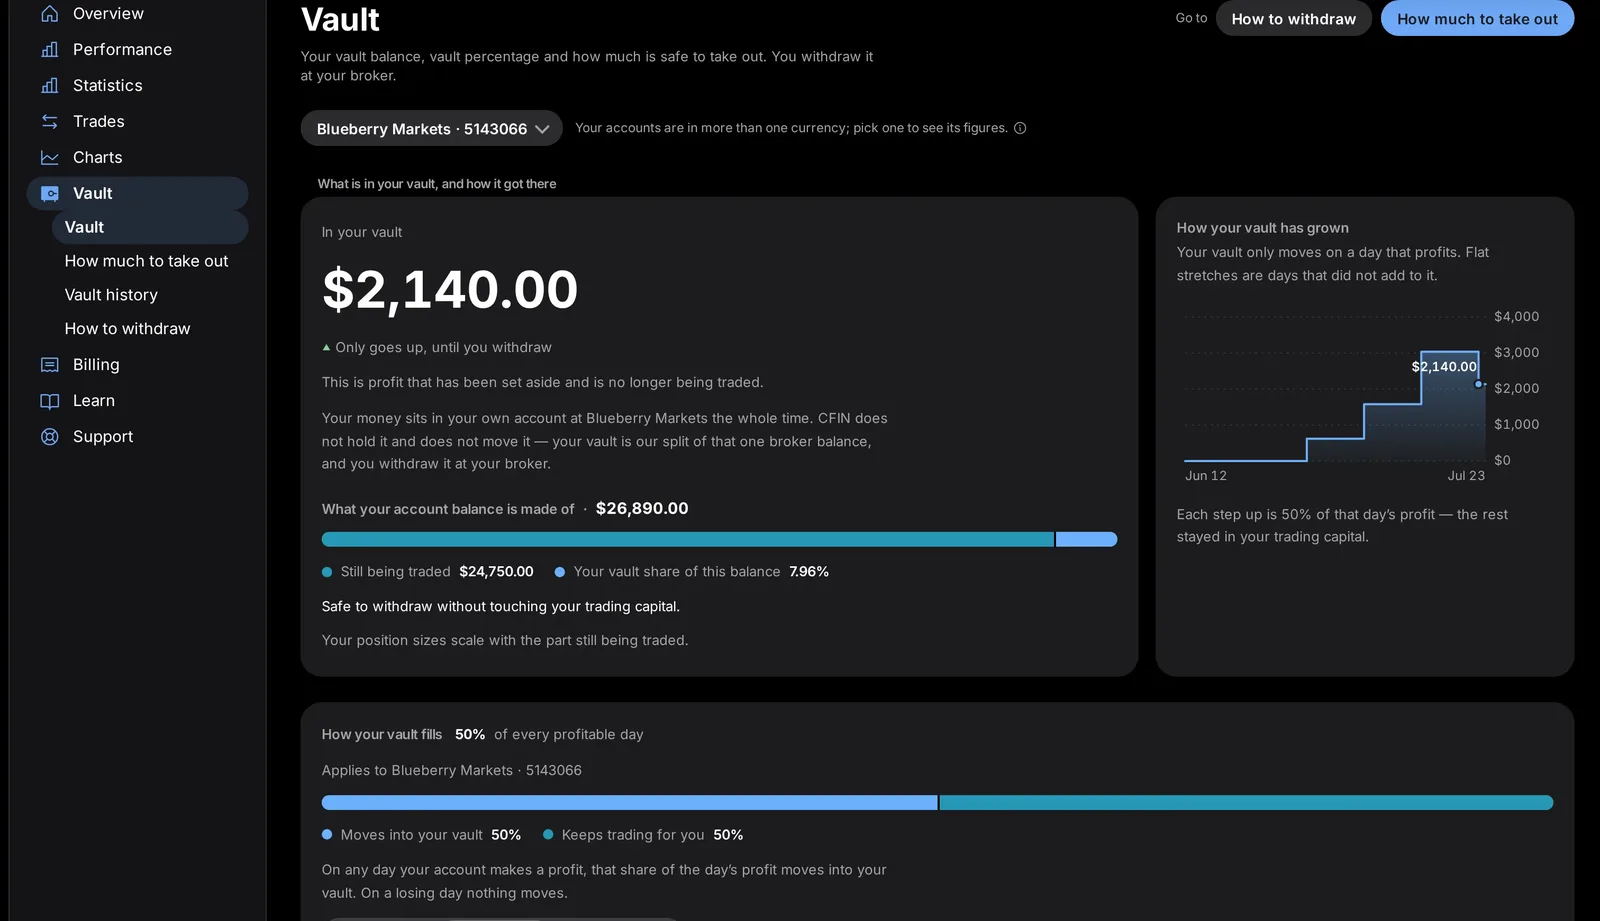Click the $2,140.00 data point on growth chart
The width and height of the screenshot is (1600, 921).
(1479, 384)
